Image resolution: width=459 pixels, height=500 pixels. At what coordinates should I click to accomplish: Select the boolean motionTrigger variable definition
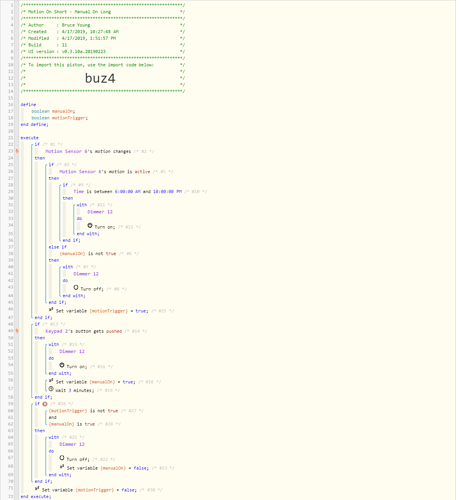[x=59, y=118]
